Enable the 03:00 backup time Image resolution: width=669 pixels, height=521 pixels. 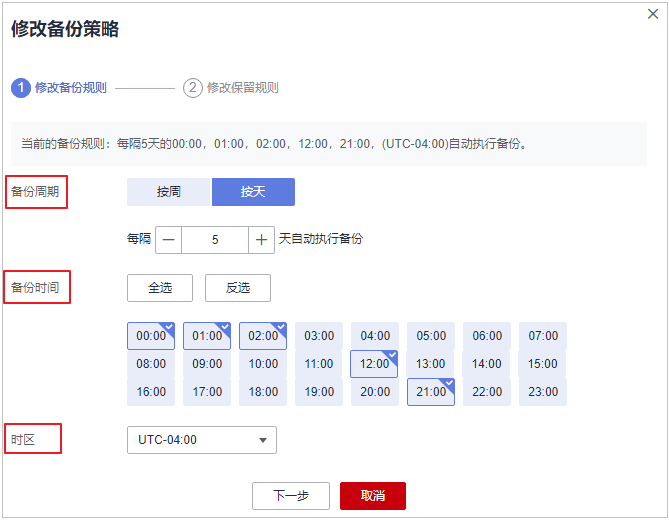point(319,336)
